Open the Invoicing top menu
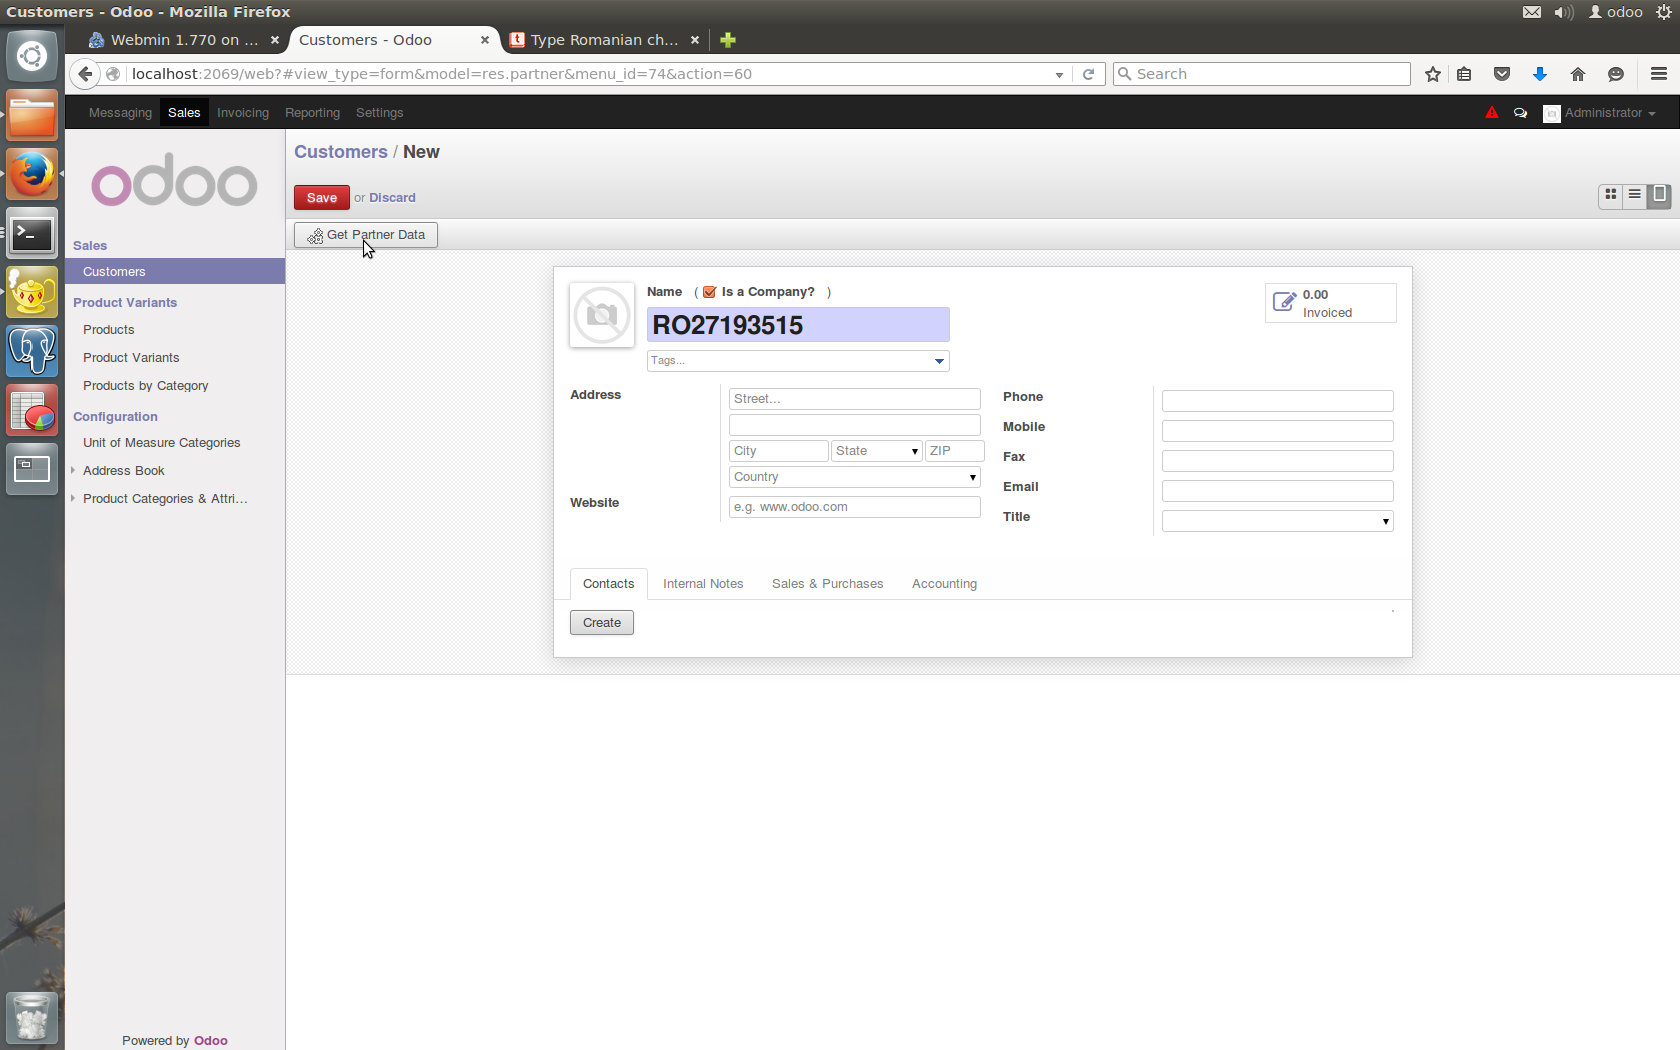The width and height of the screenshot is (1680, 1050). (243, 113)
